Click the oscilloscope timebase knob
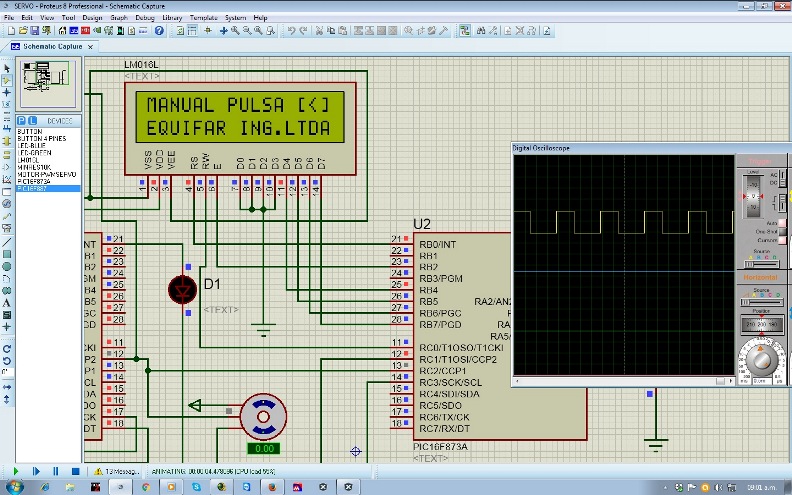Image resolution: width=792 pixels, height=495 pixels. coord(762,359)
